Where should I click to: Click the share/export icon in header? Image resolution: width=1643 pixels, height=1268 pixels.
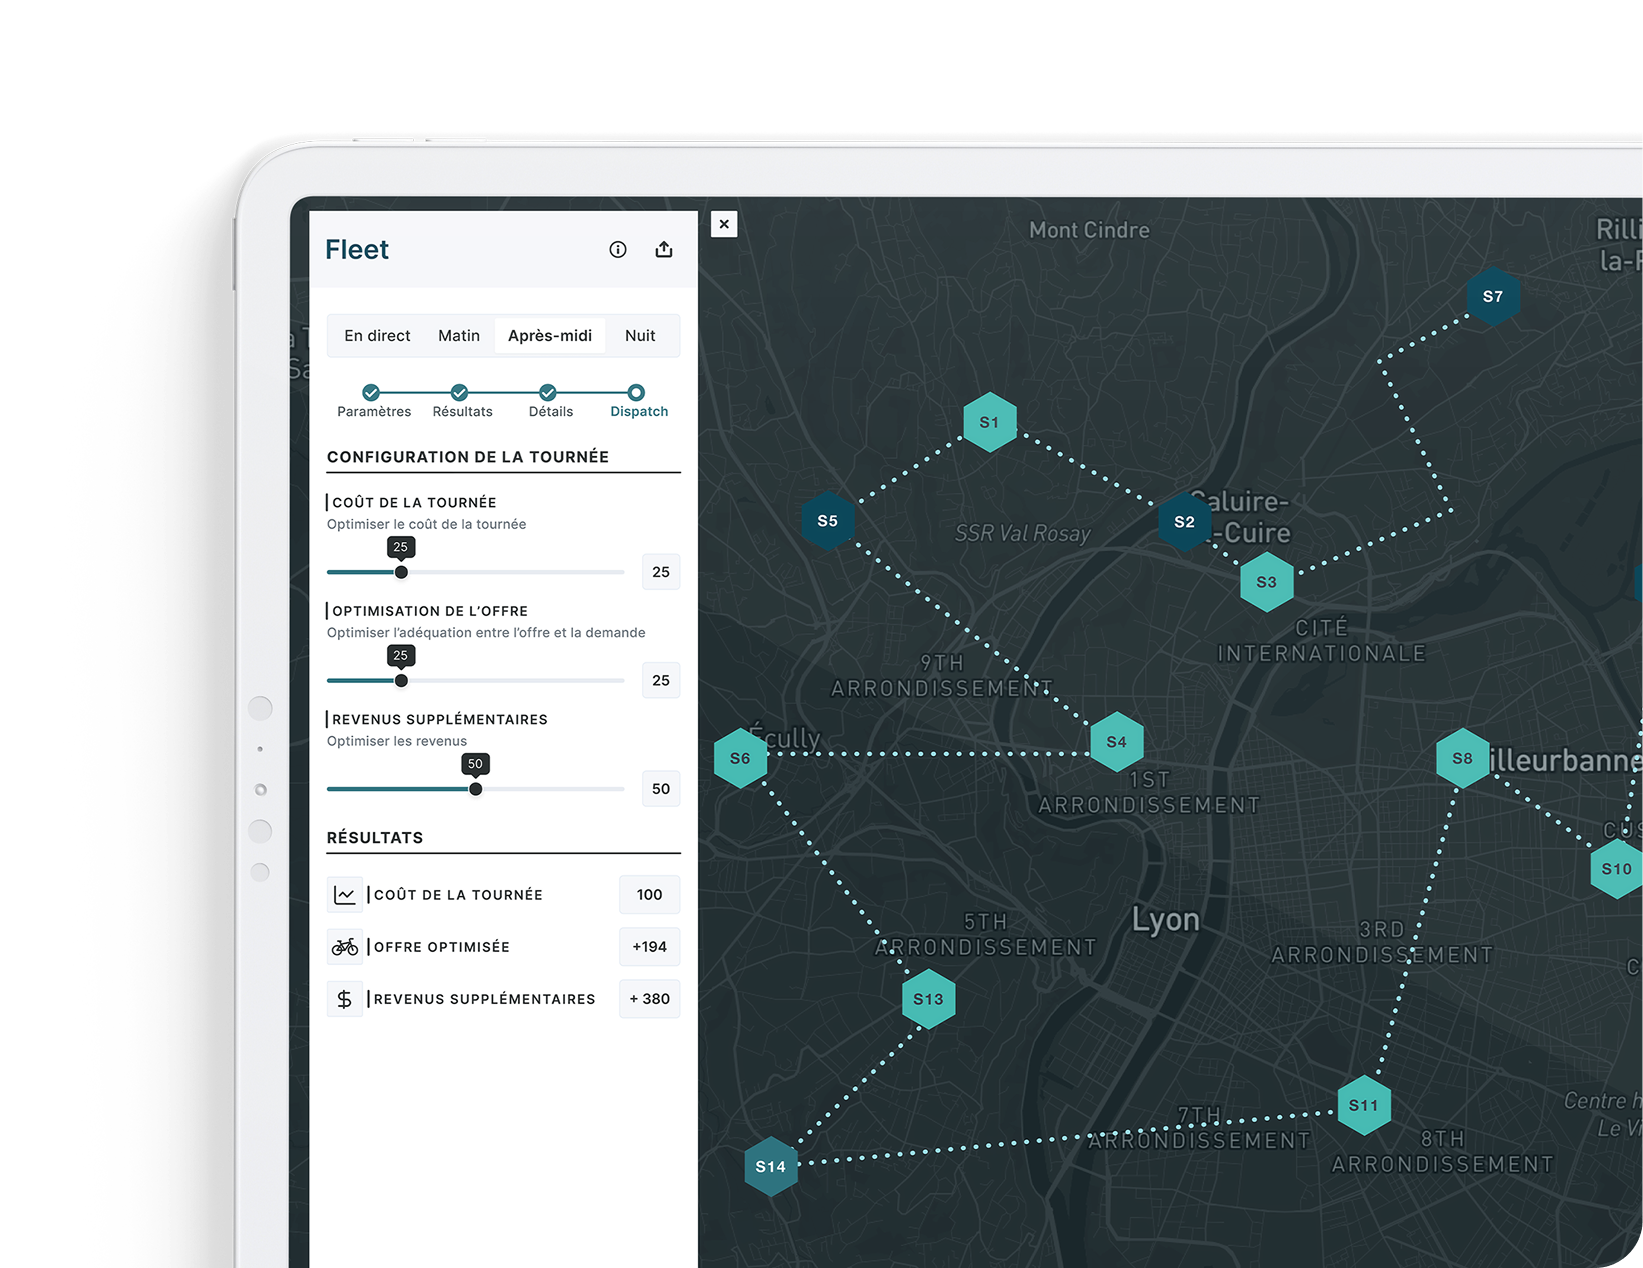click(x=664, y=250)
